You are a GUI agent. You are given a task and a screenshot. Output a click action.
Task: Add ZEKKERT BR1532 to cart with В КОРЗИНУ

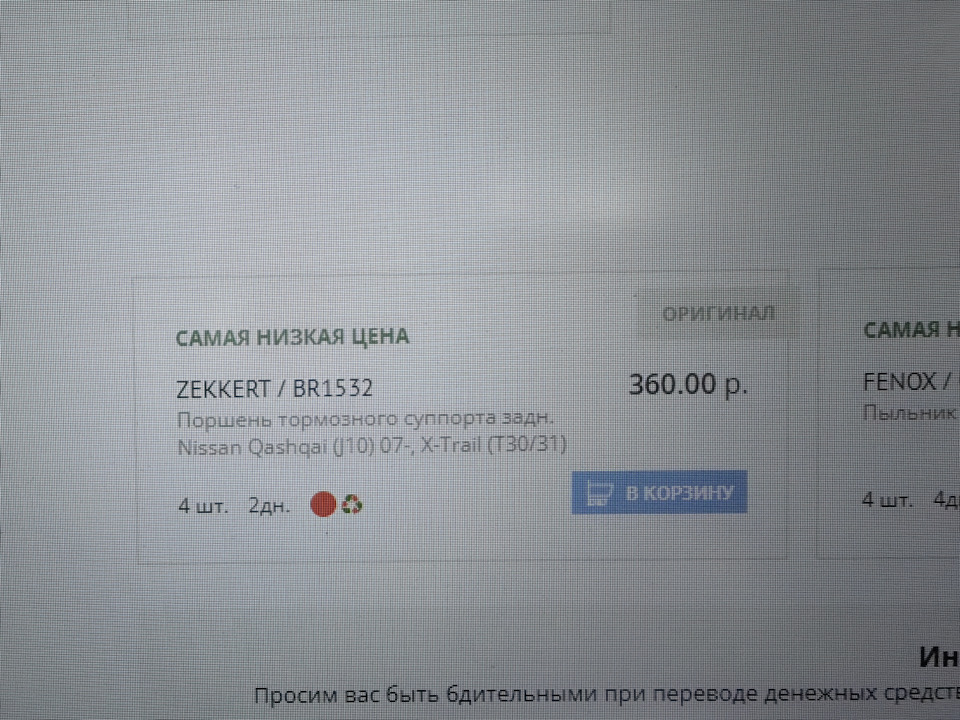click(659, 492)
